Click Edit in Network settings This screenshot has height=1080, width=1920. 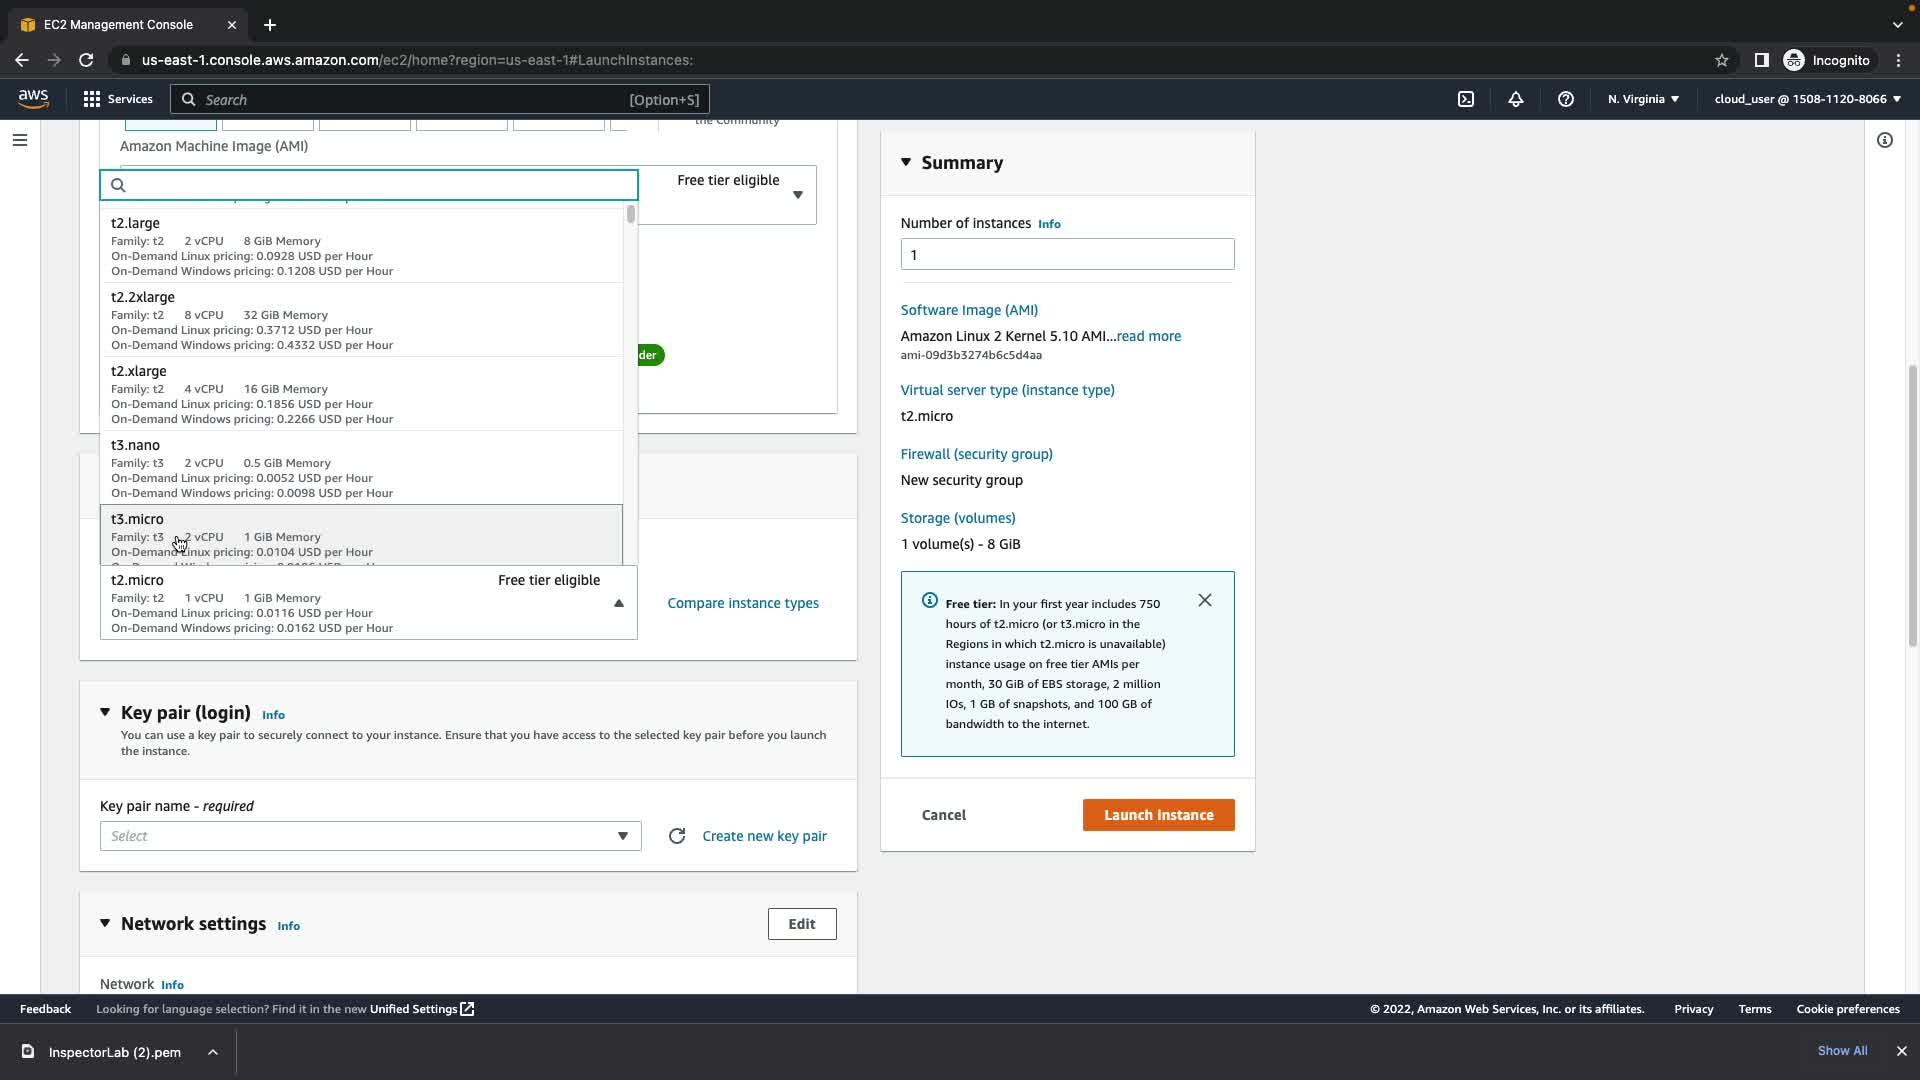801,924
